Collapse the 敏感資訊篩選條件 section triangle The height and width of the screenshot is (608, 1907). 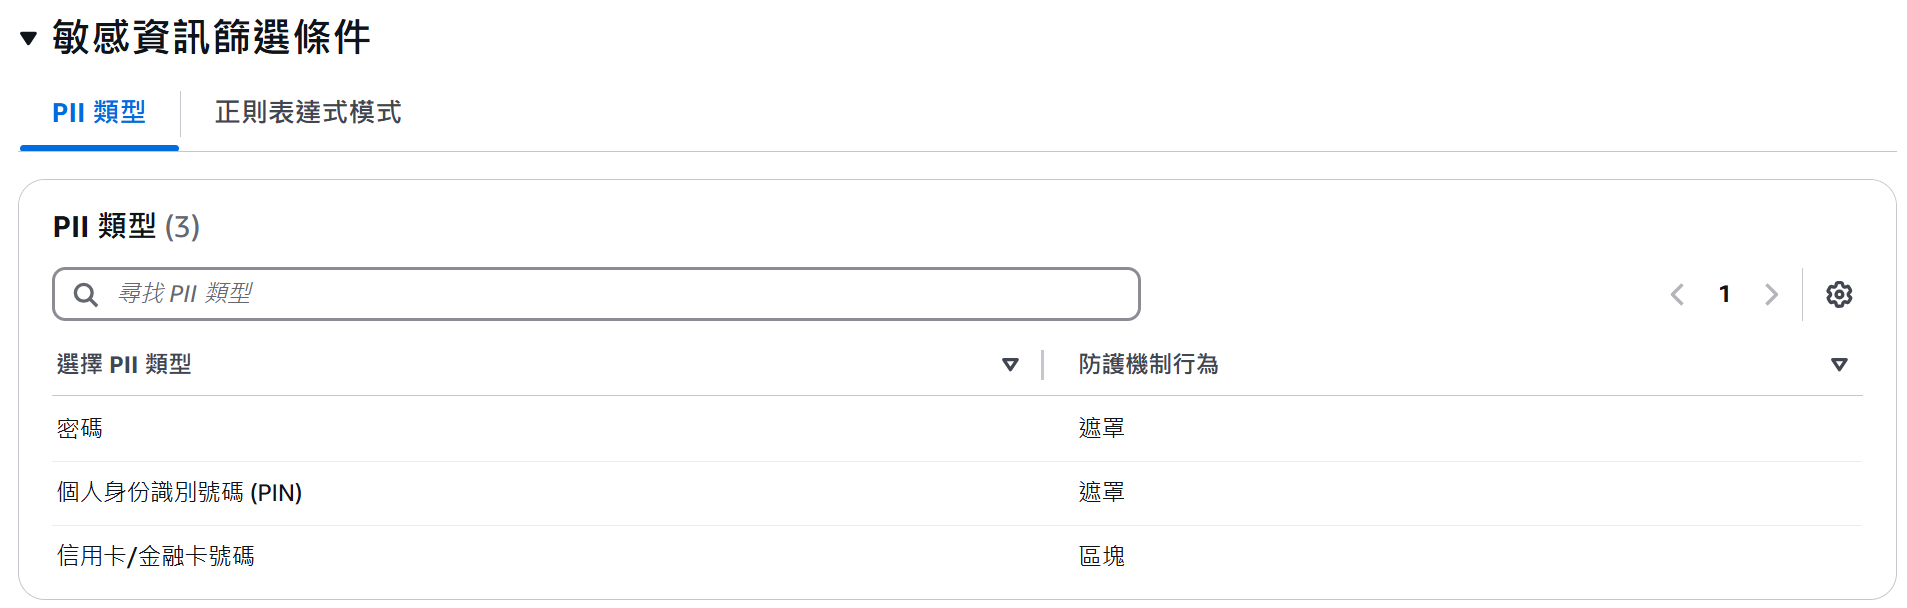pyautogui.click(x=29, y=39)
